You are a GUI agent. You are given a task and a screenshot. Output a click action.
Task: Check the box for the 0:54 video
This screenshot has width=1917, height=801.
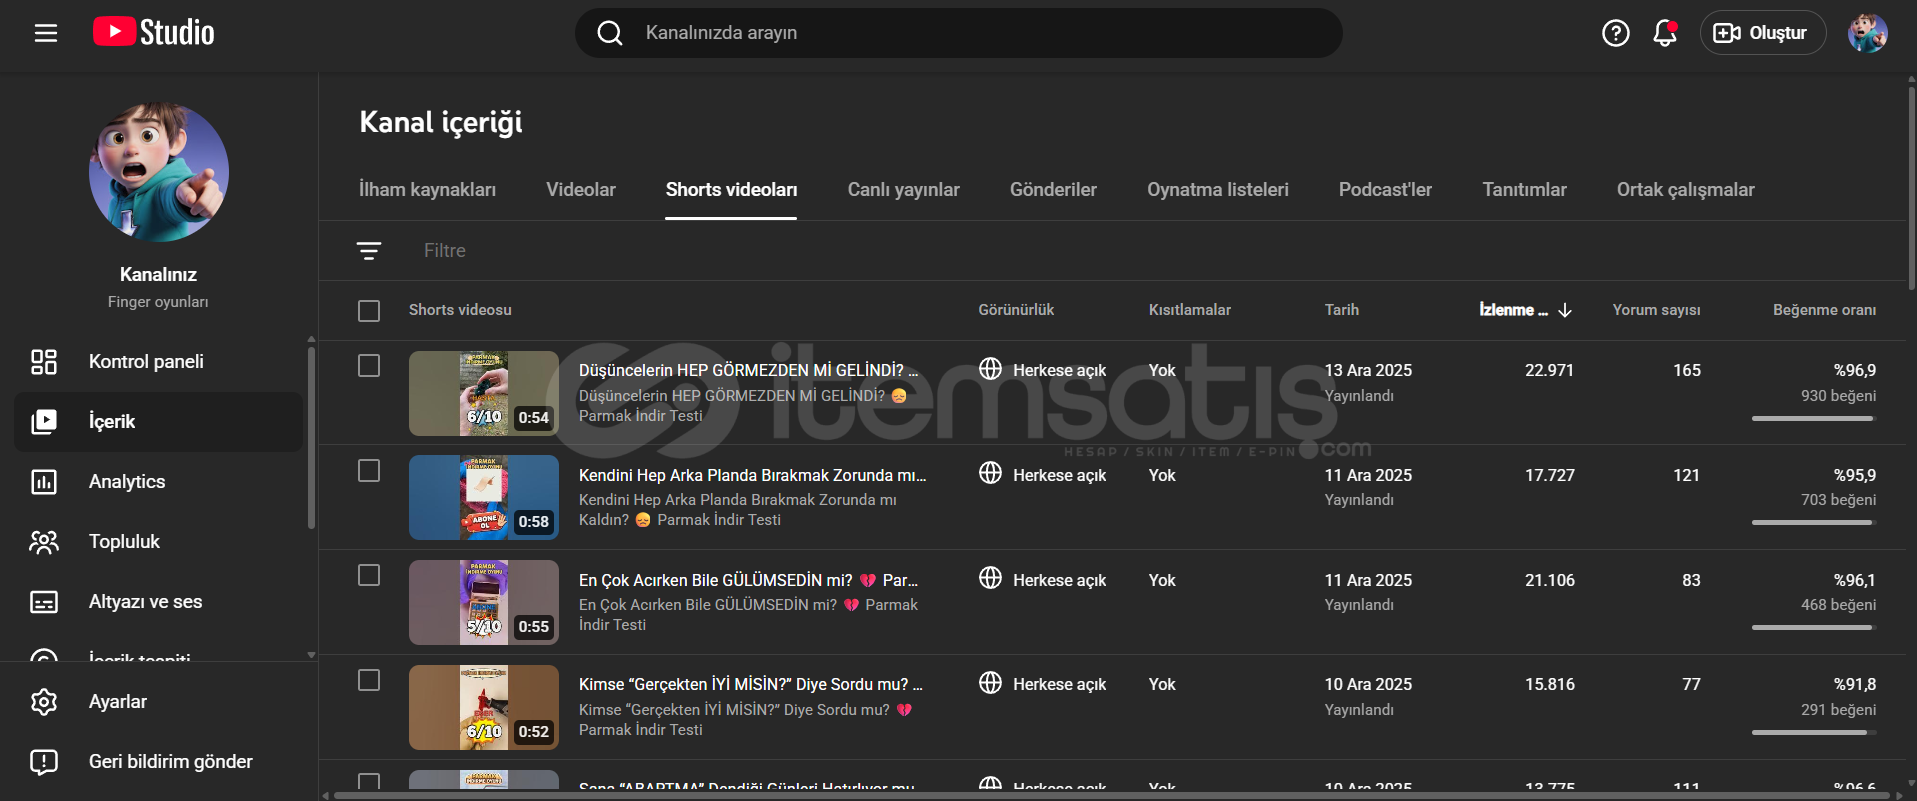369,366
